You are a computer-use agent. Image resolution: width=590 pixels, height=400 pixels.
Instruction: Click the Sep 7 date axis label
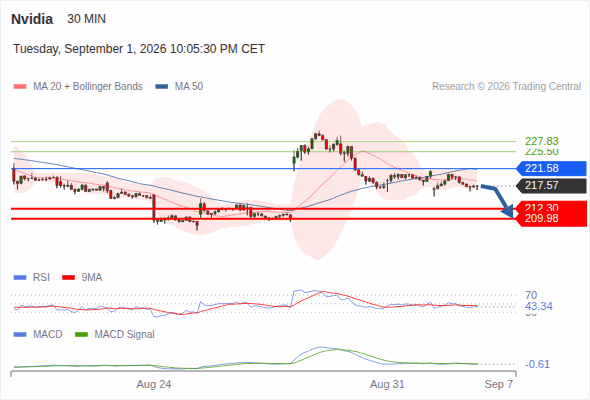499,384
